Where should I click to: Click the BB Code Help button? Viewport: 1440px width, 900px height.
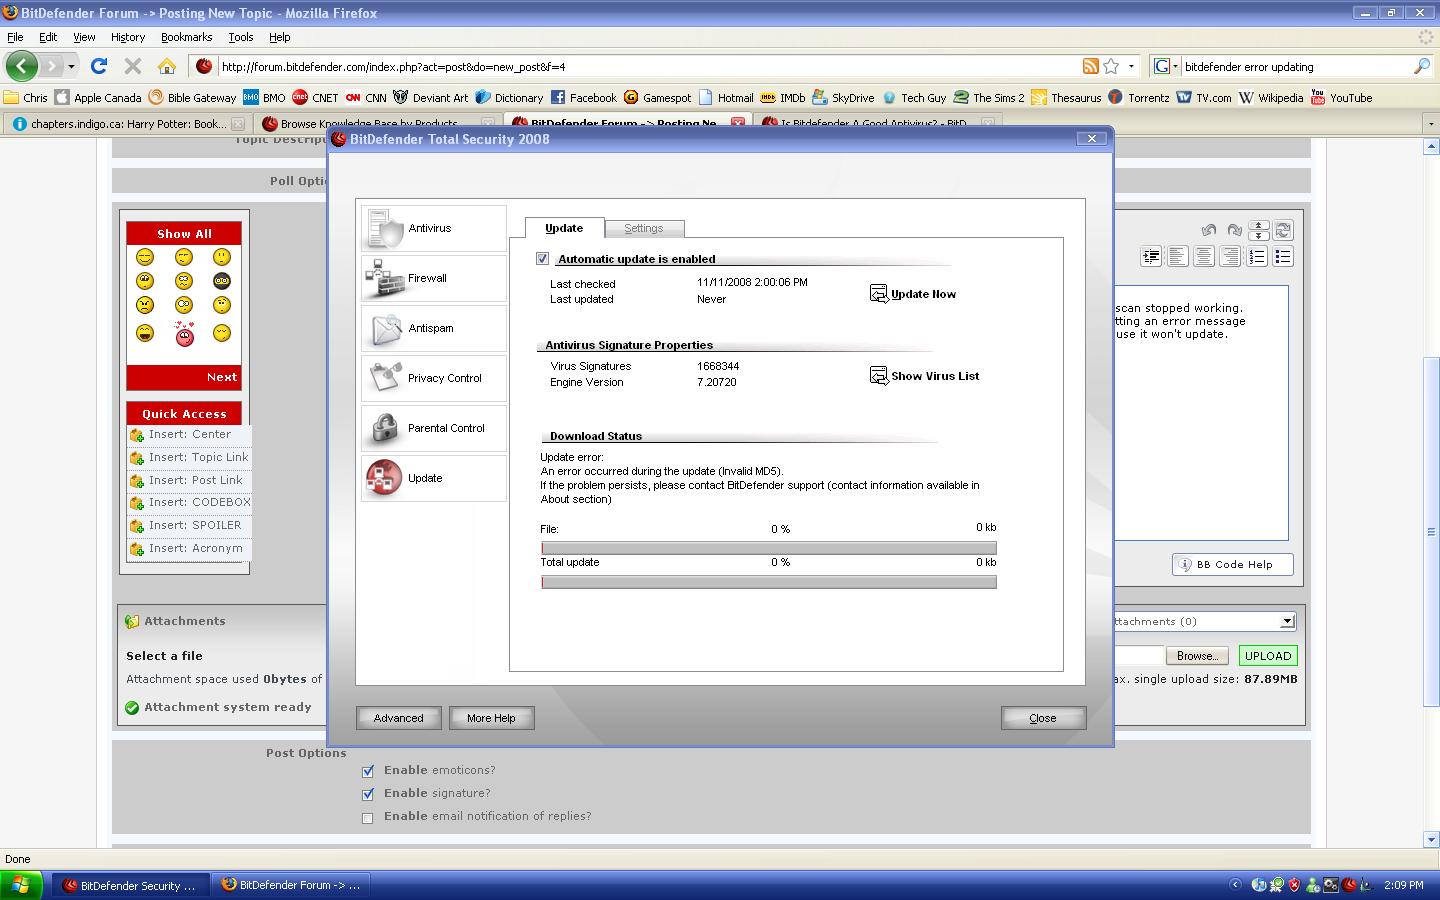1233,564
